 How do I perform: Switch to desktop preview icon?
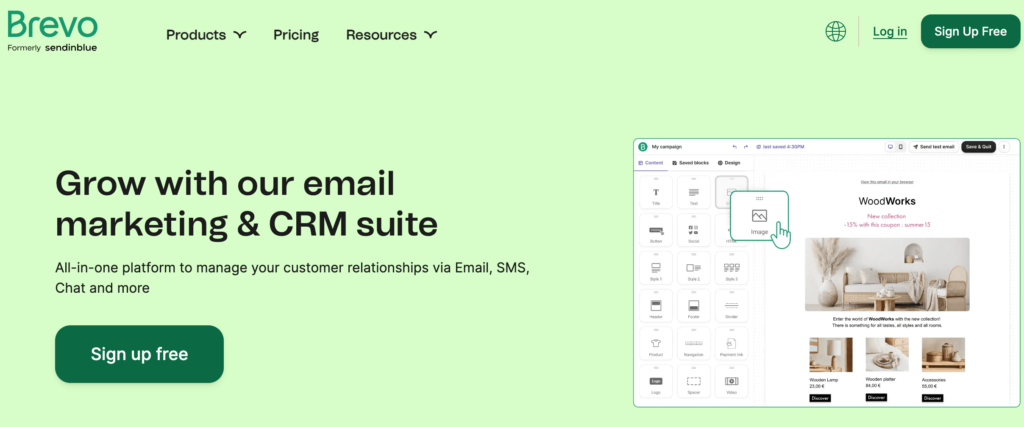click(889, 147)
